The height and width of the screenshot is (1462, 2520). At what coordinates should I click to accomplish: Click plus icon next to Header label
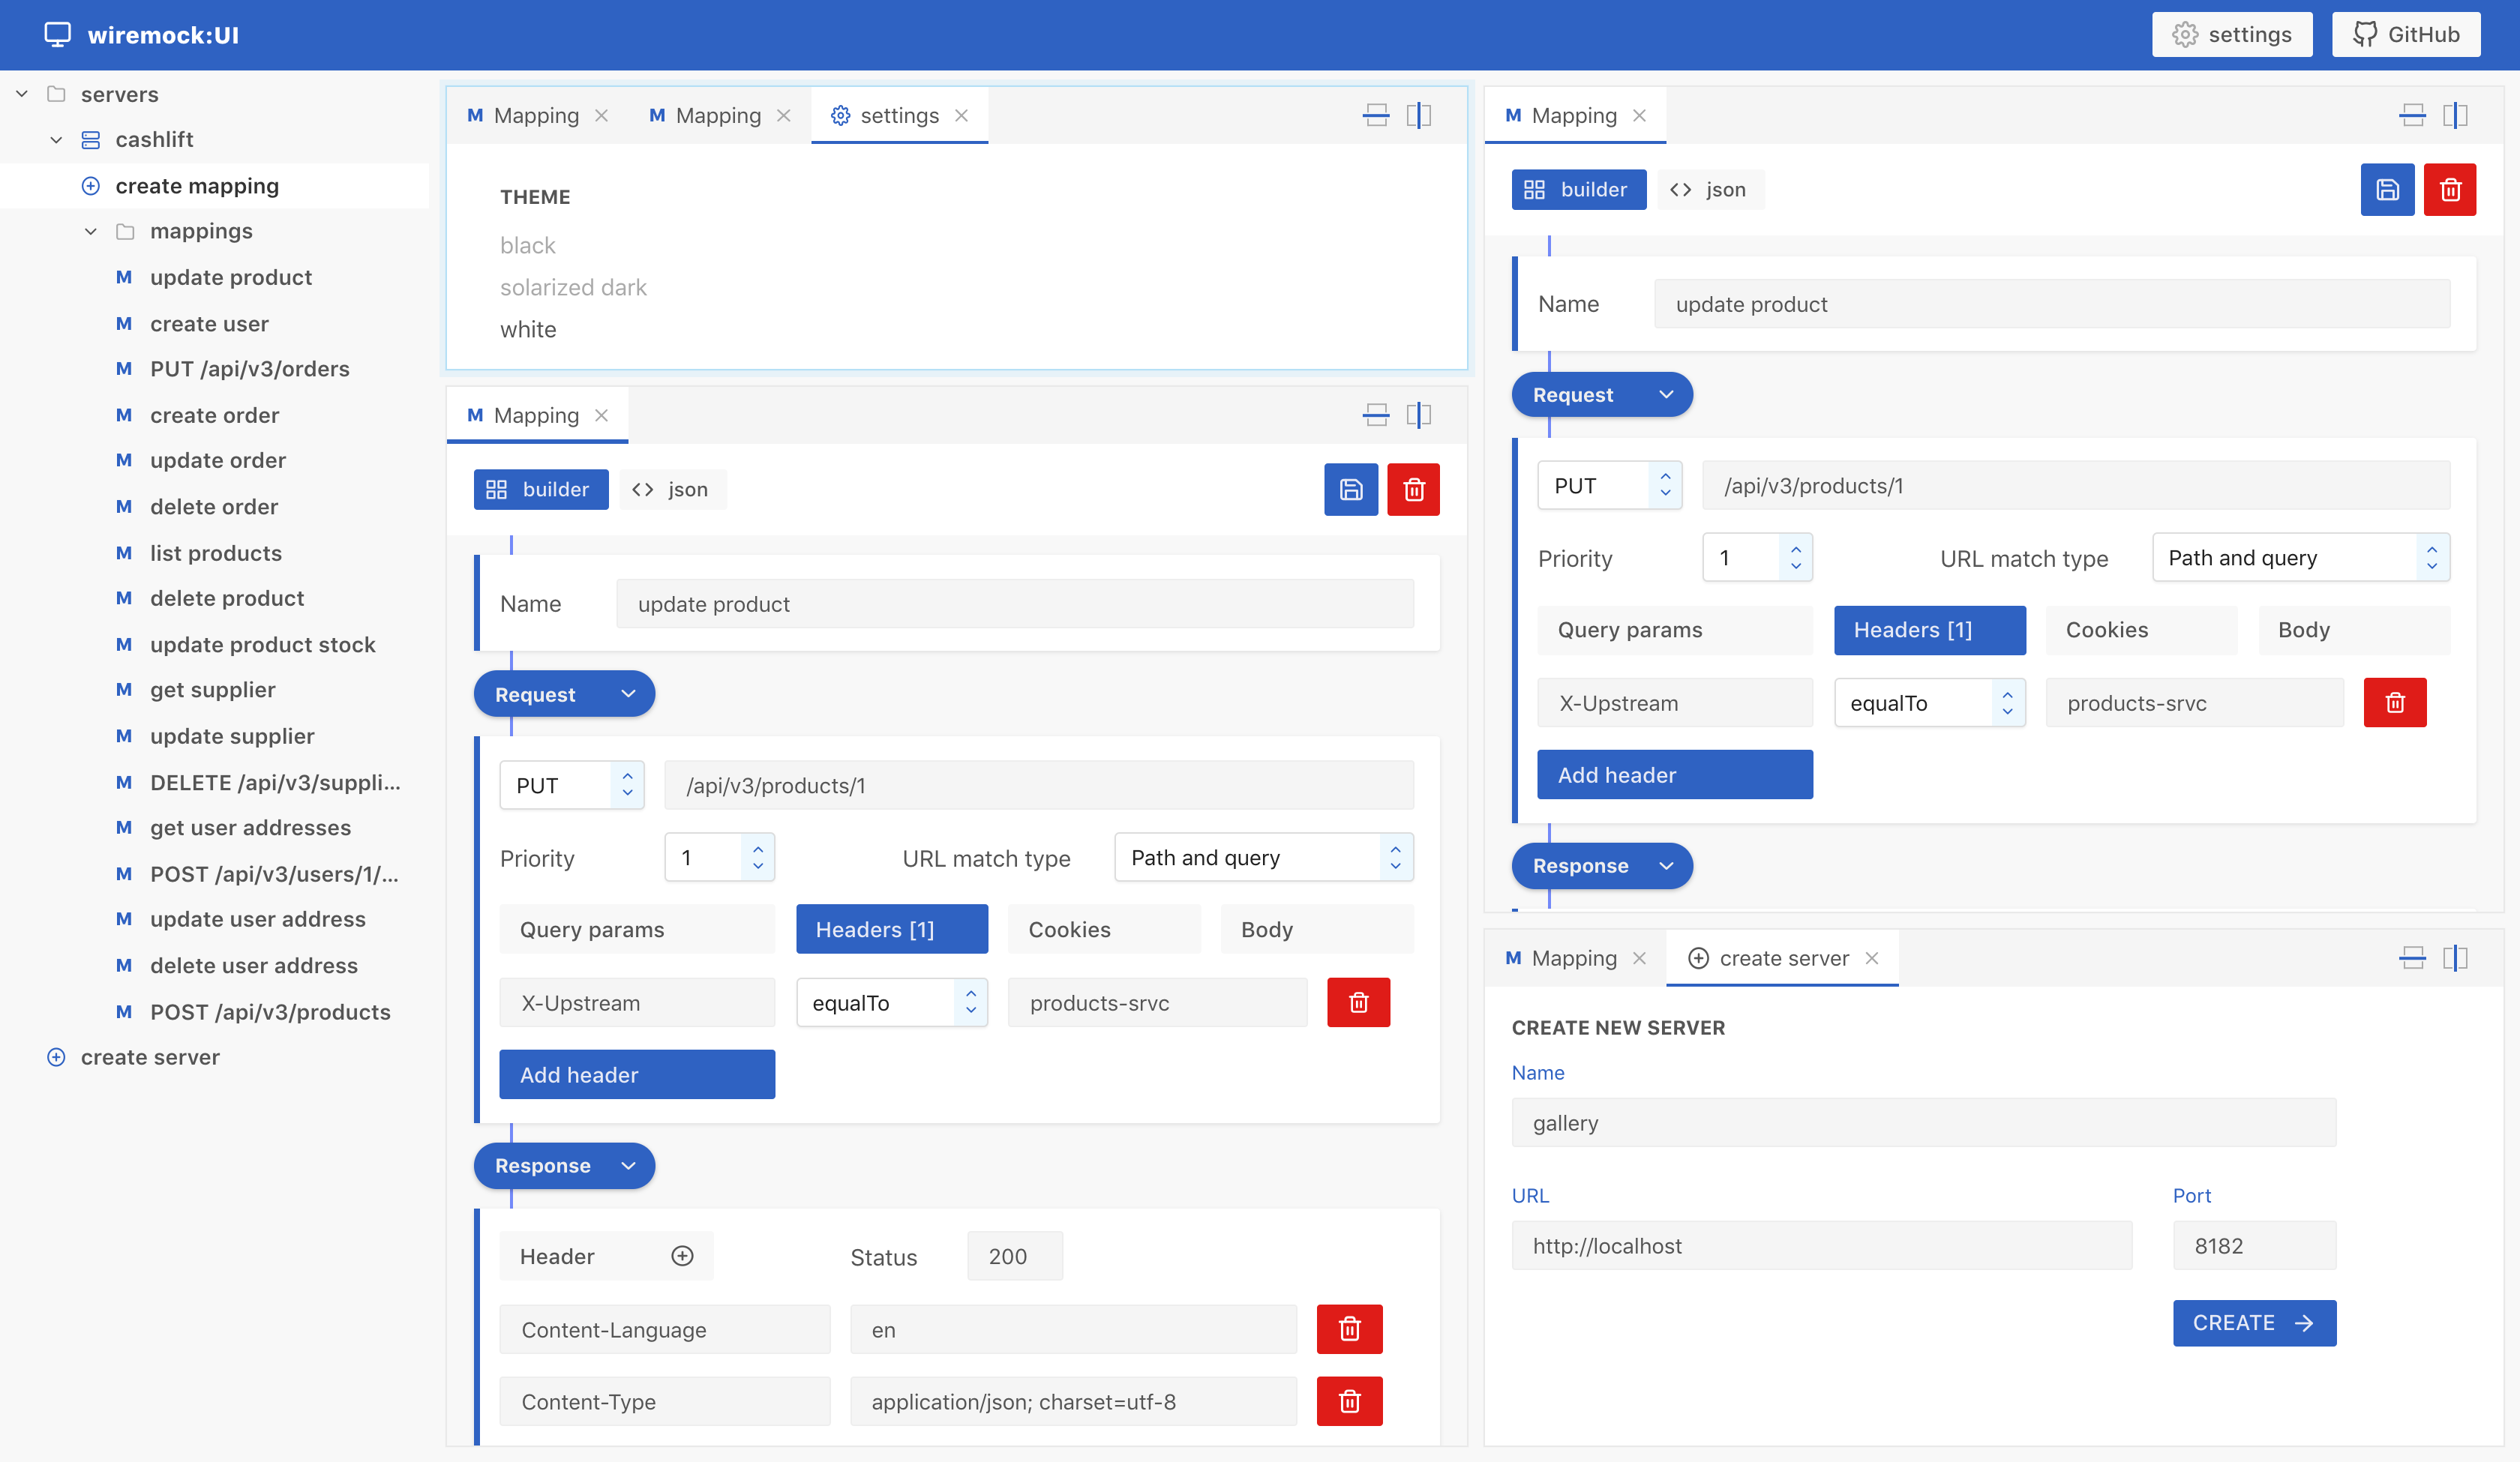pyautogui.click(x=682, y=1256)
